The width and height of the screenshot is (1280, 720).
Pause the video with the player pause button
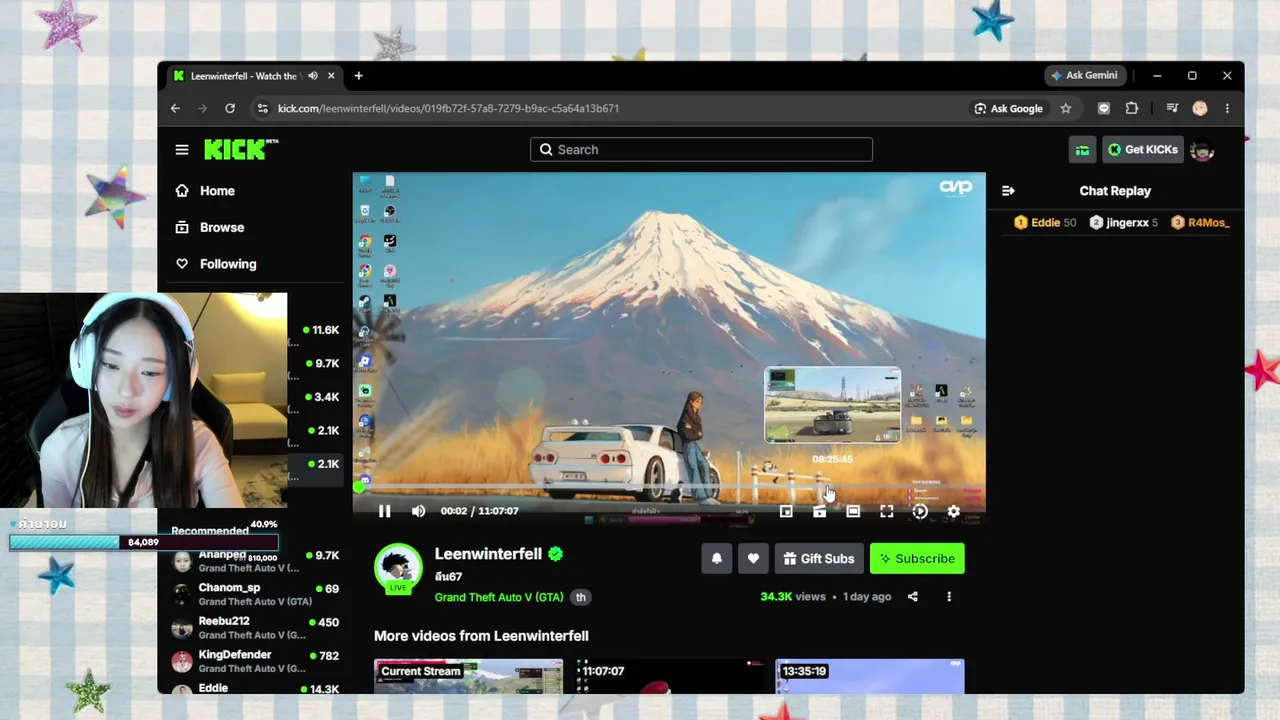click(385, 511)
